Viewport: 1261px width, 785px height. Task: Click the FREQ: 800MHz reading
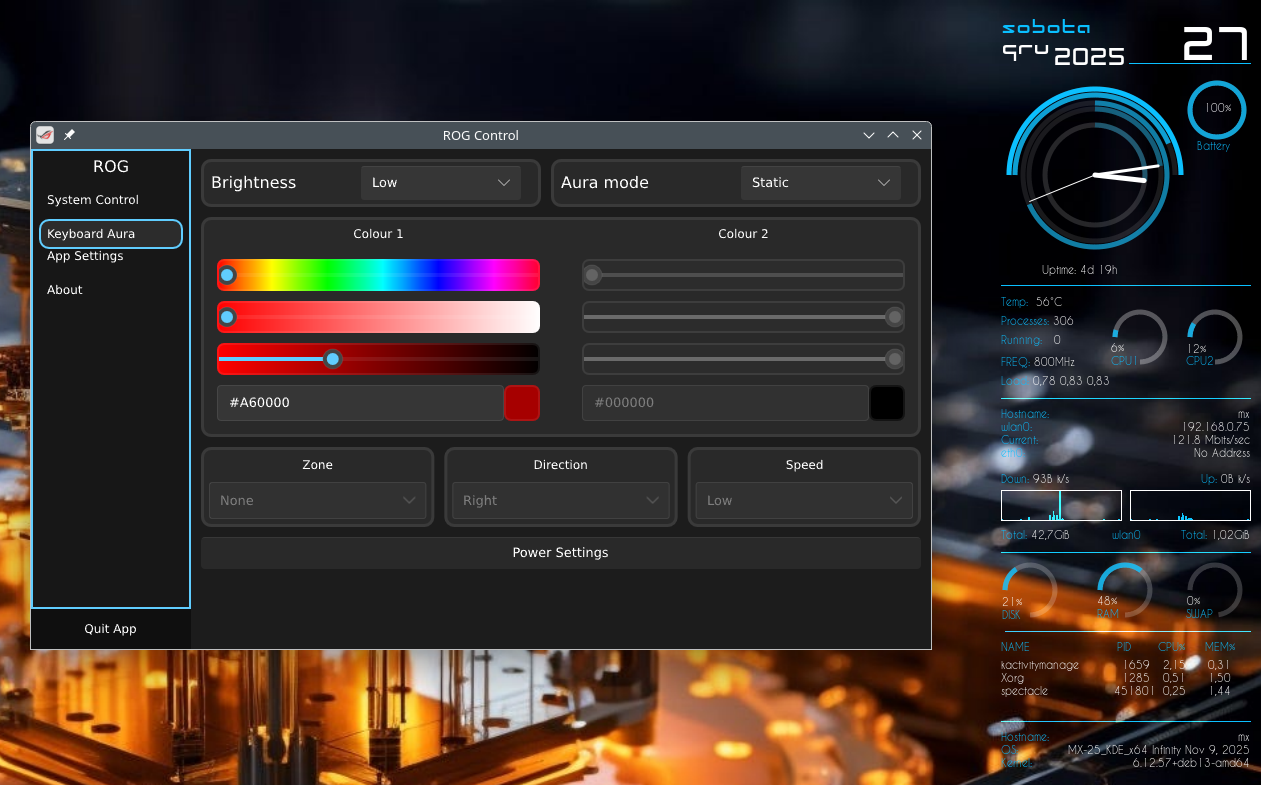[1037, 362]
